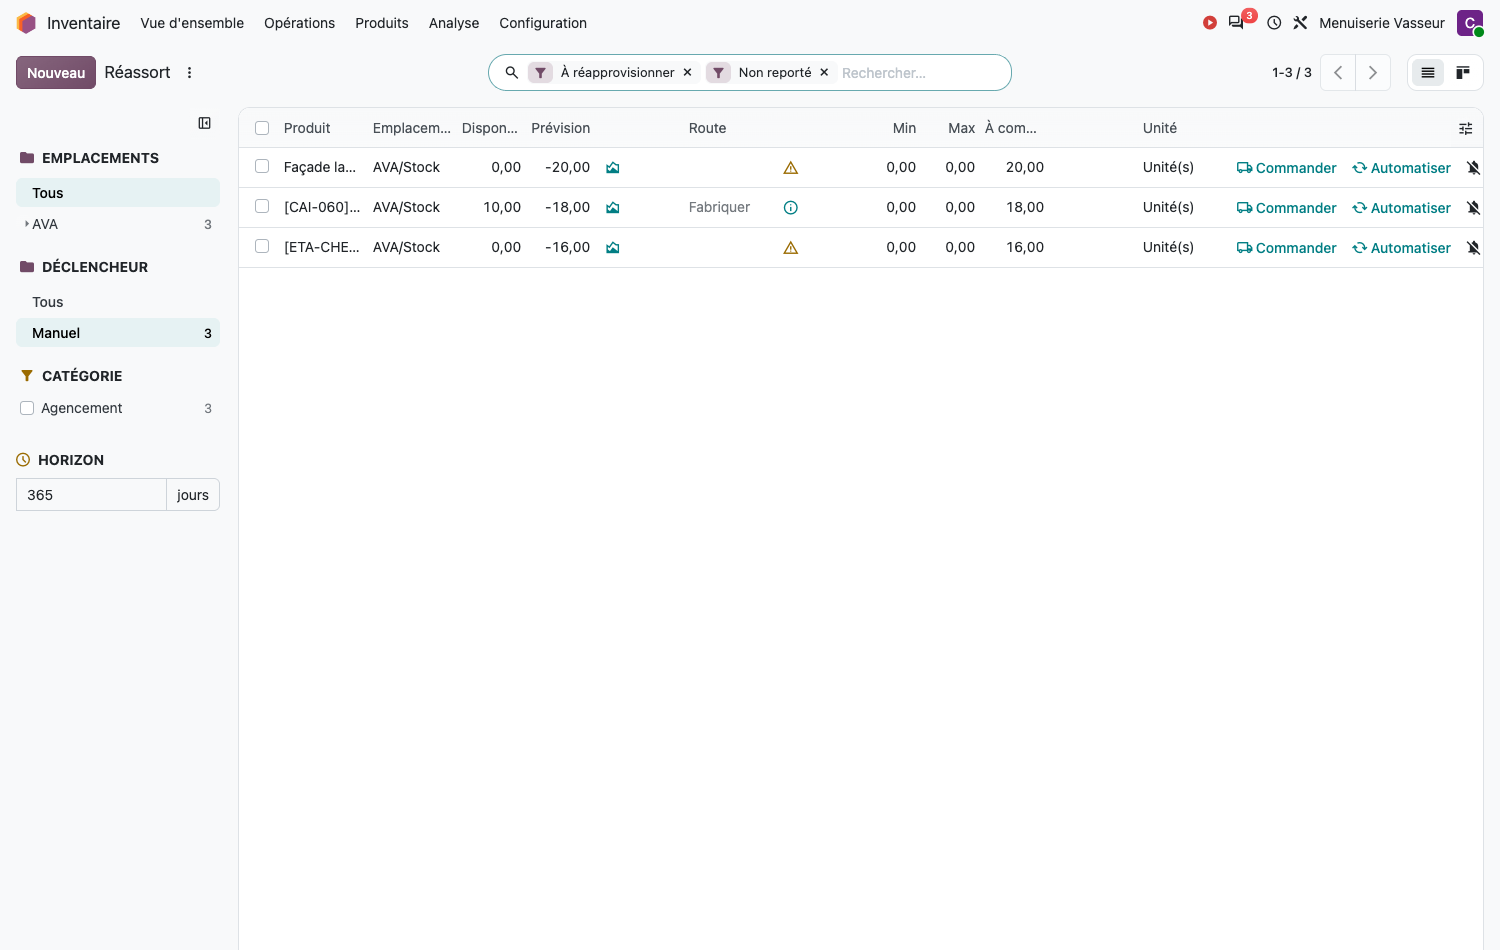Go to previous page of records

coord(1338,73)
